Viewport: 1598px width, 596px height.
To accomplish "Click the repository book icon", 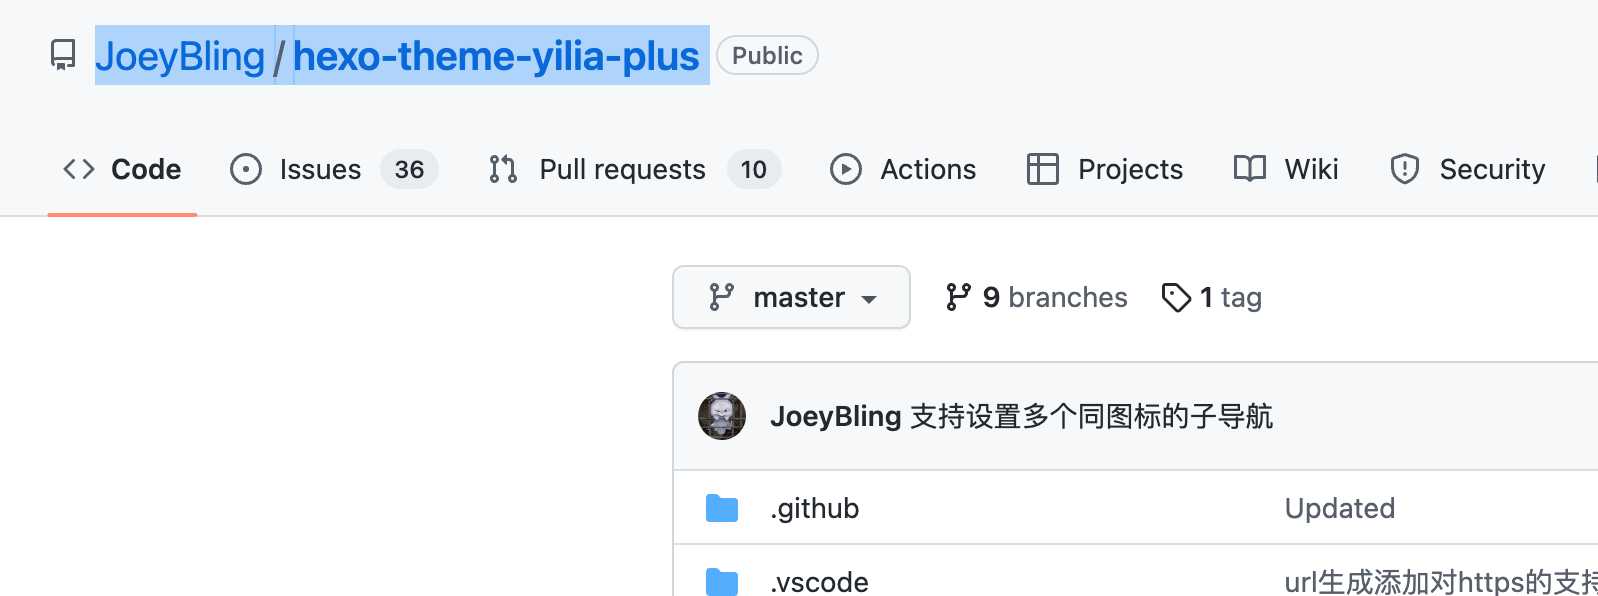I will [63, 55].
